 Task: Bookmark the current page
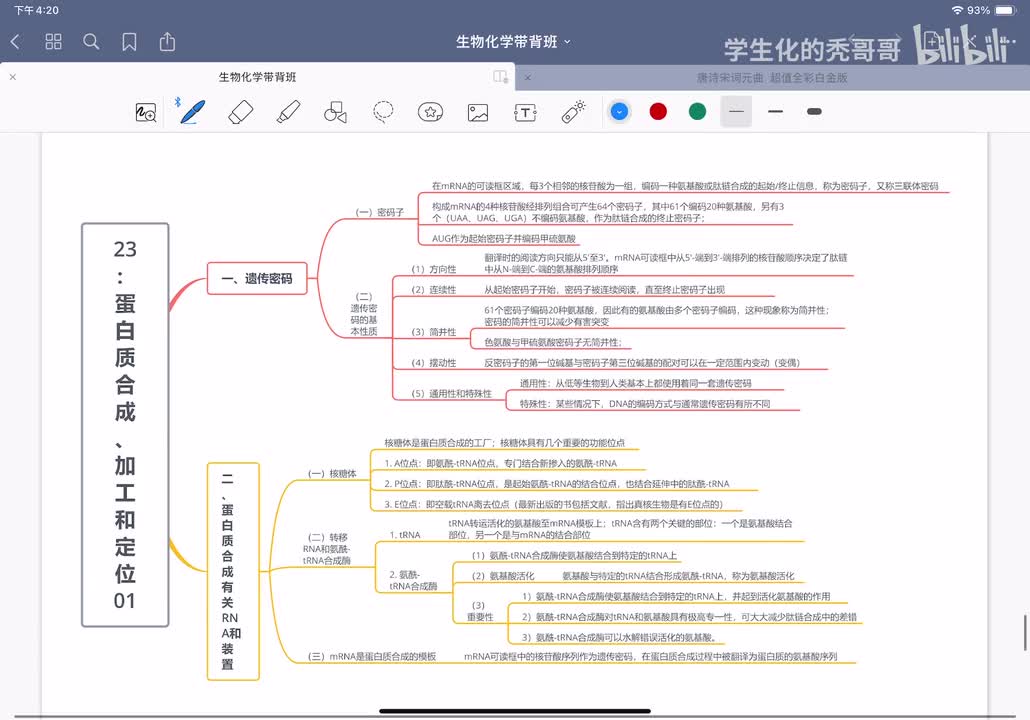tap(129, 42)
